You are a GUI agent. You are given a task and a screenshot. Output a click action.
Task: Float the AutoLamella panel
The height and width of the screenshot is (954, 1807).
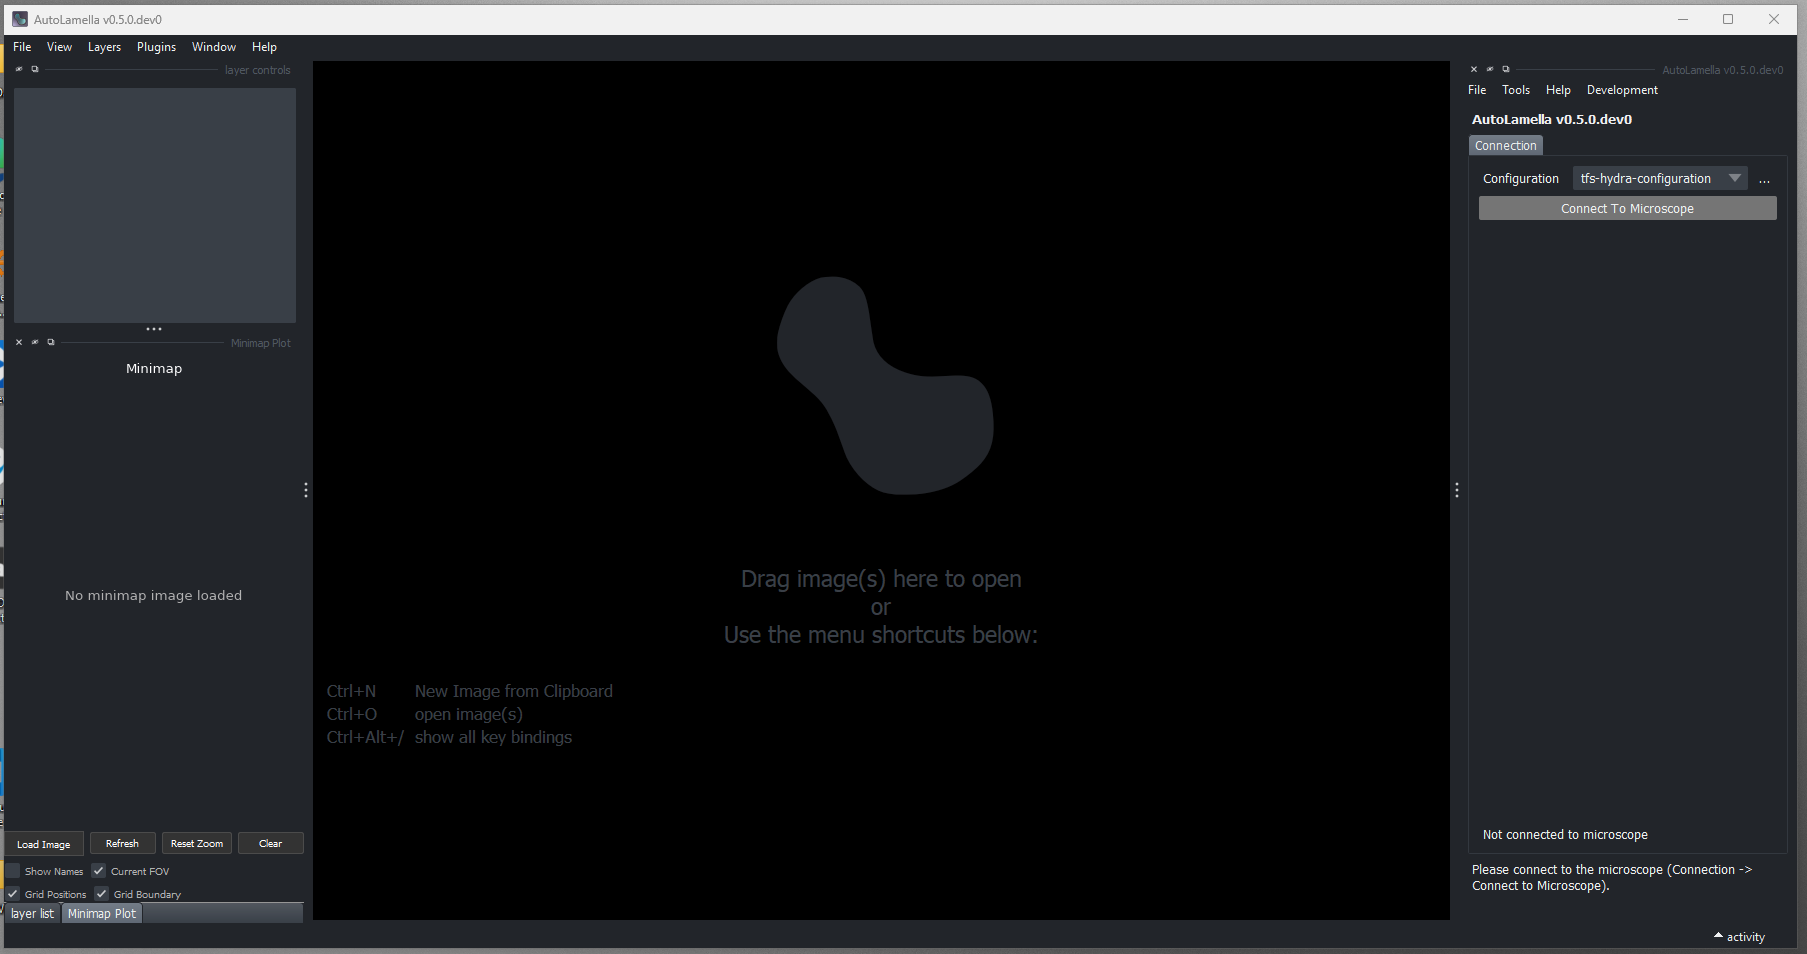[1506, 68]
